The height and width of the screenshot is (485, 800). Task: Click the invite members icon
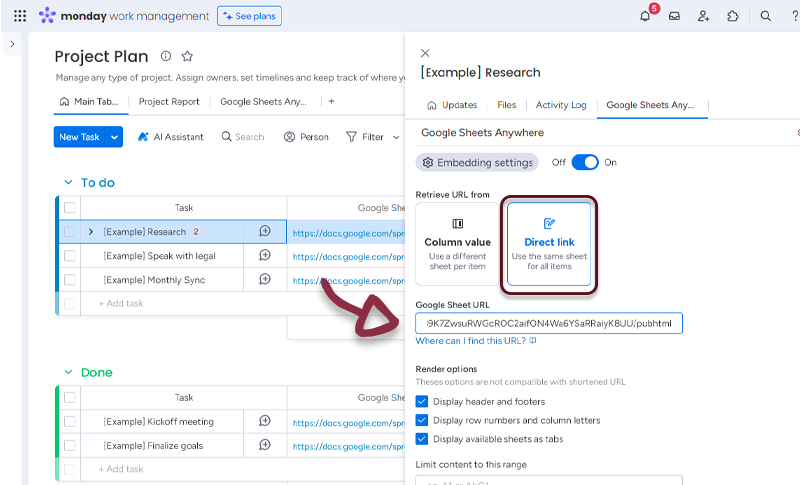click(x=703, y=16)
